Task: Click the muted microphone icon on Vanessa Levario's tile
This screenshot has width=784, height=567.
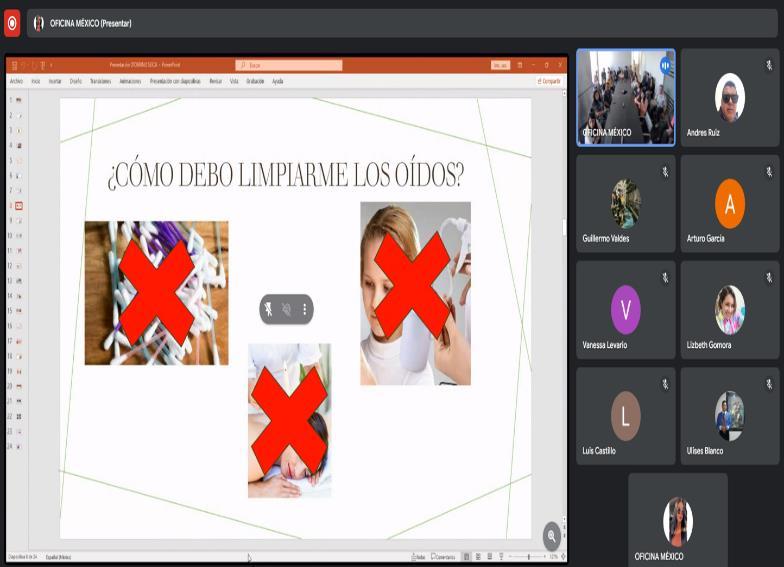Action: (665, 278)
